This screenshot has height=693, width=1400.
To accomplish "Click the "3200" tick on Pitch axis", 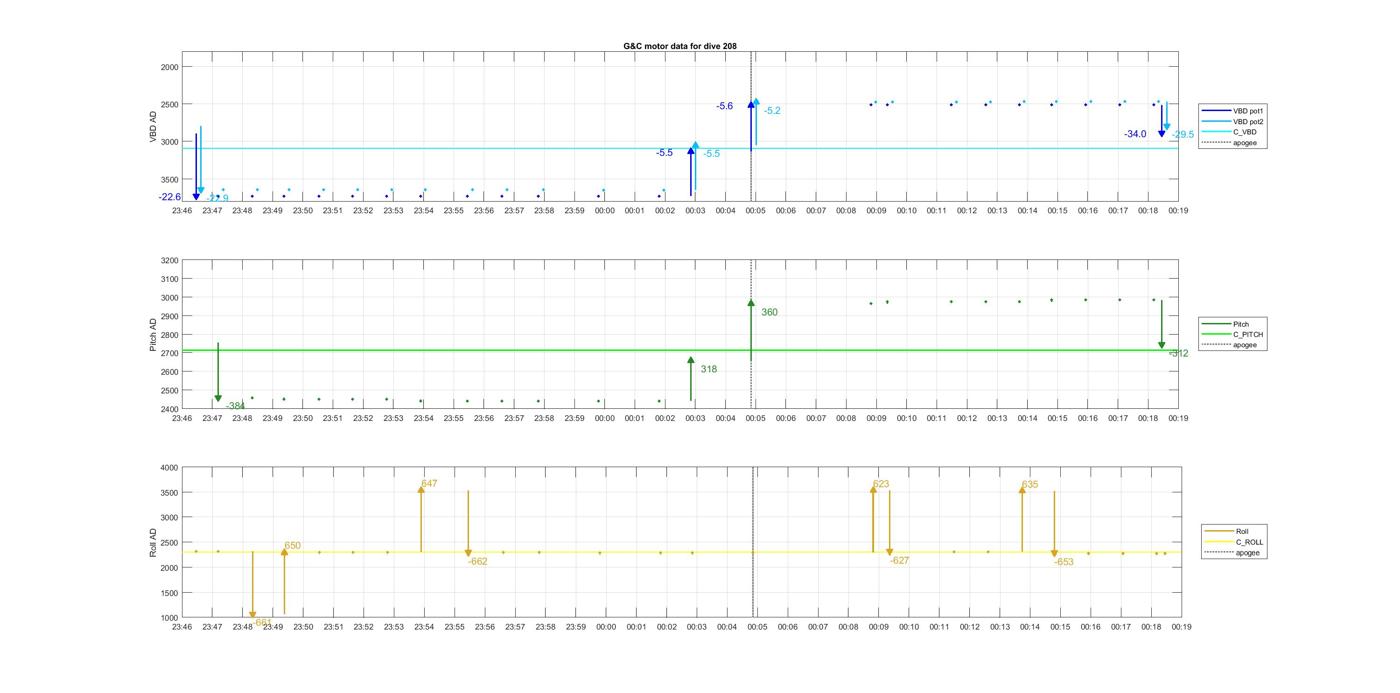I will pyautogui.click(x=170, y=261).
